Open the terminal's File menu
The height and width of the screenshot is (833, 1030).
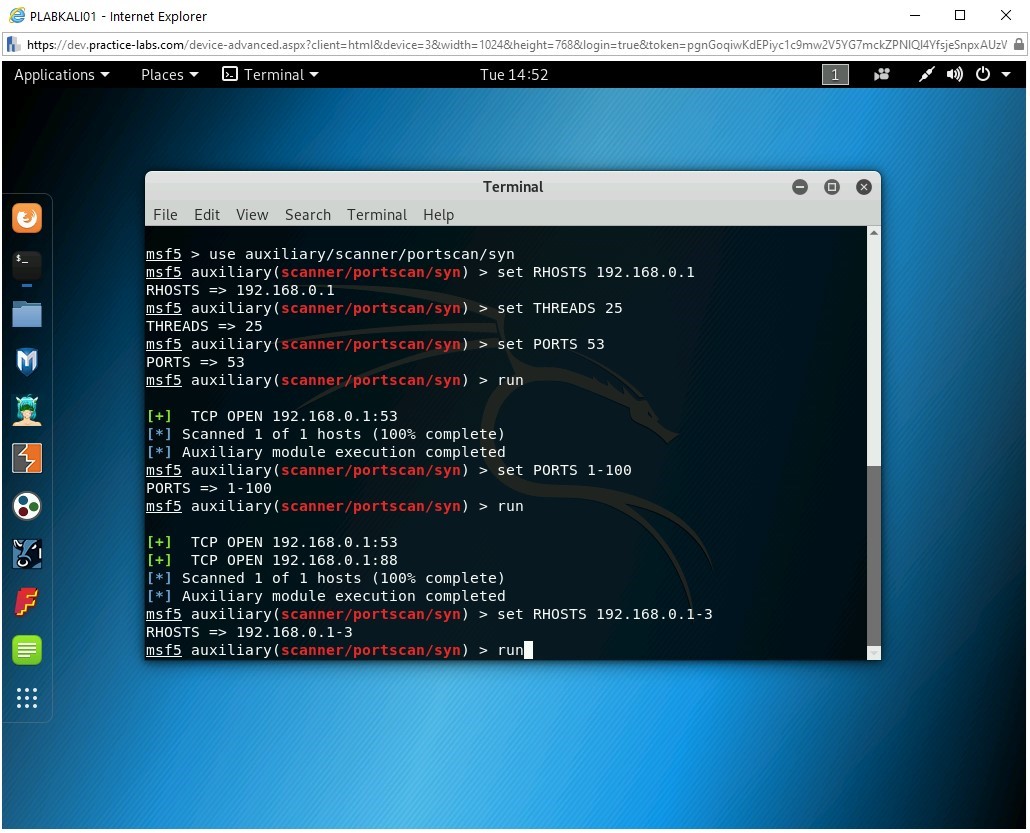(x=165, y=215)
